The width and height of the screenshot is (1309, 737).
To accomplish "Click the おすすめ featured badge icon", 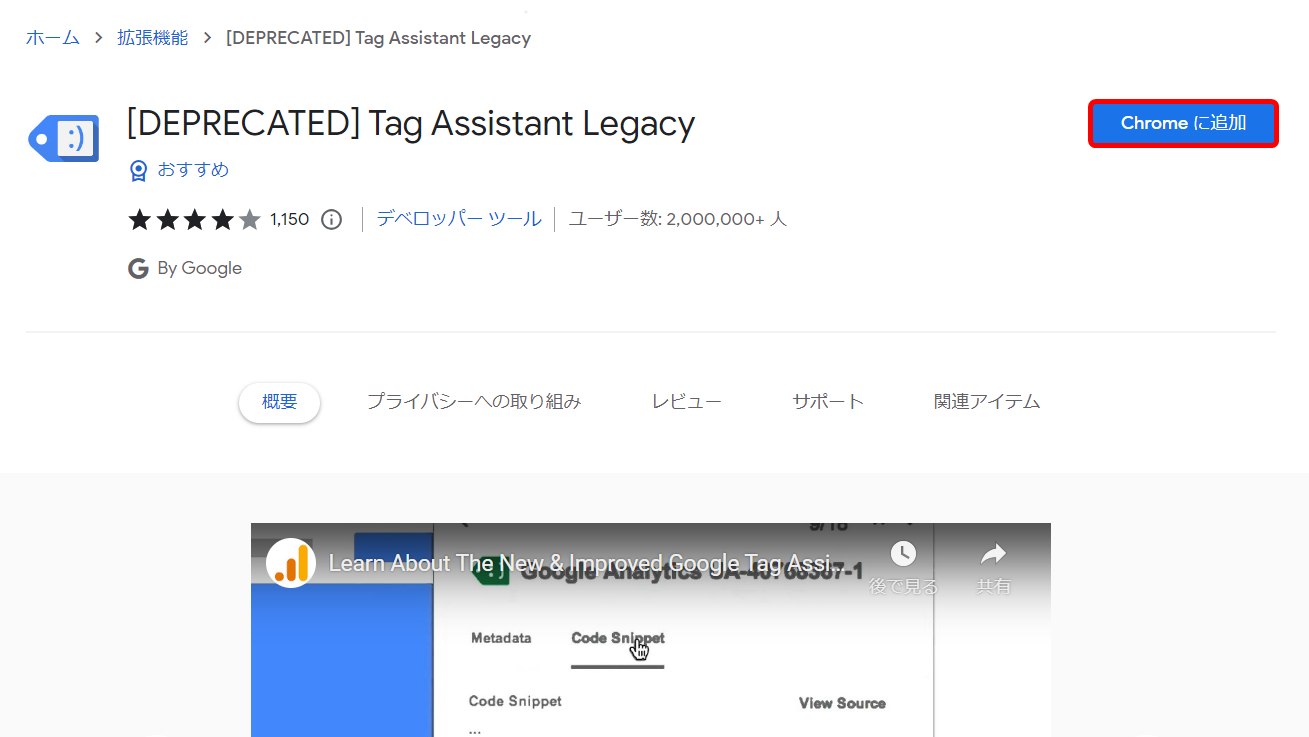I will tap(138, 170).
